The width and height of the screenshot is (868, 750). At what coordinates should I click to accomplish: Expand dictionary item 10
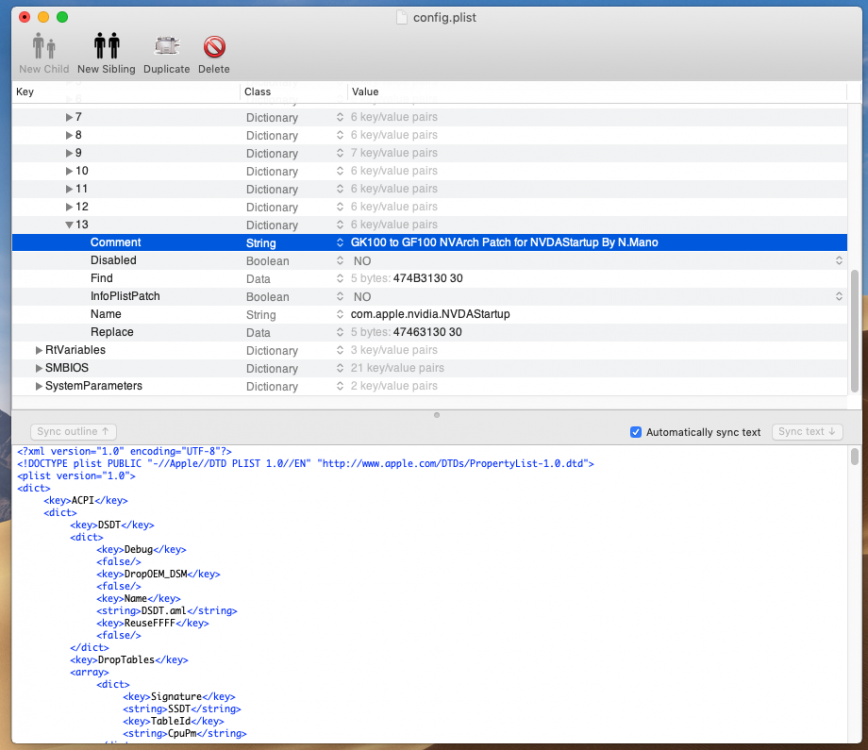coord(69,171)
